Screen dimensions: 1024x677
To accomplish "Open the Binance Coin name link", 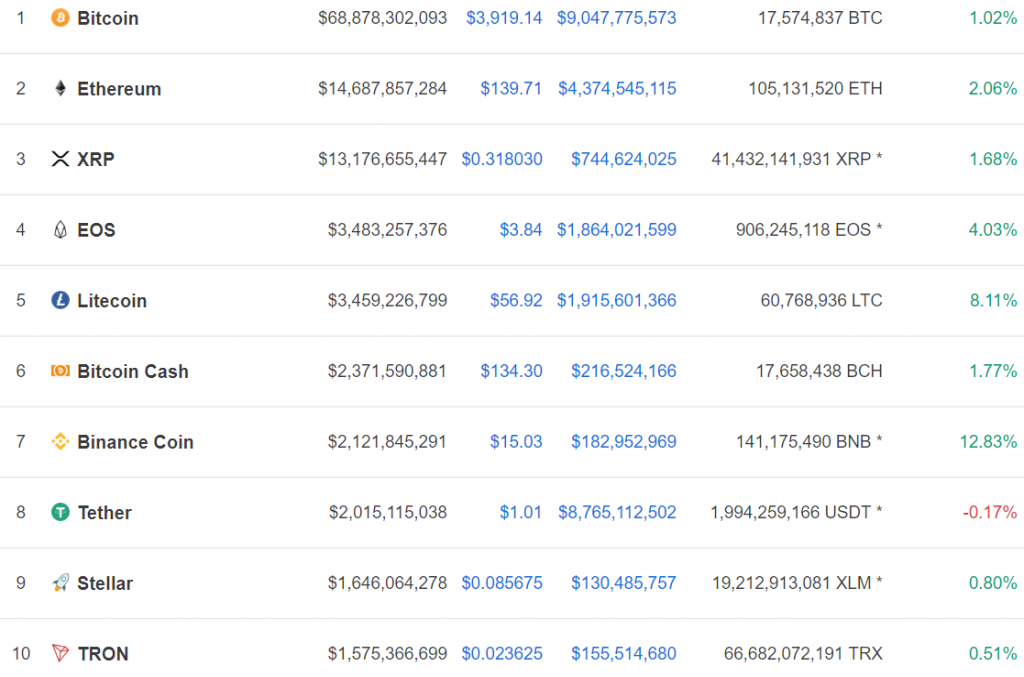I will tap(135, 442).
